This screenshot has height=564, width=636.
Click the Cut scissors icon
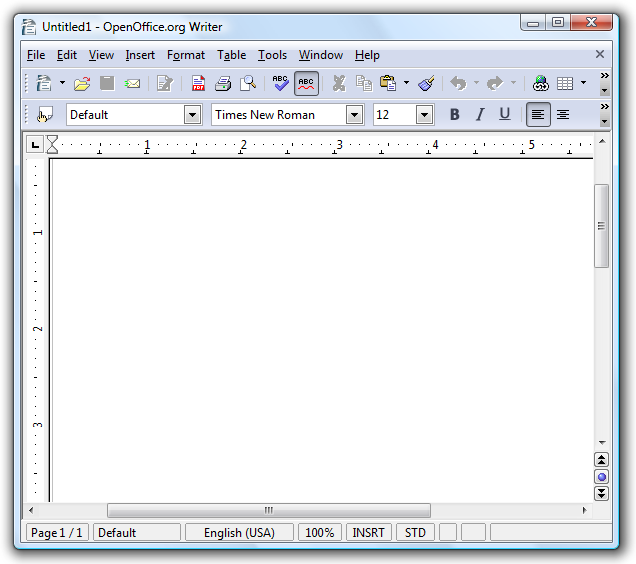coord(339,83)
